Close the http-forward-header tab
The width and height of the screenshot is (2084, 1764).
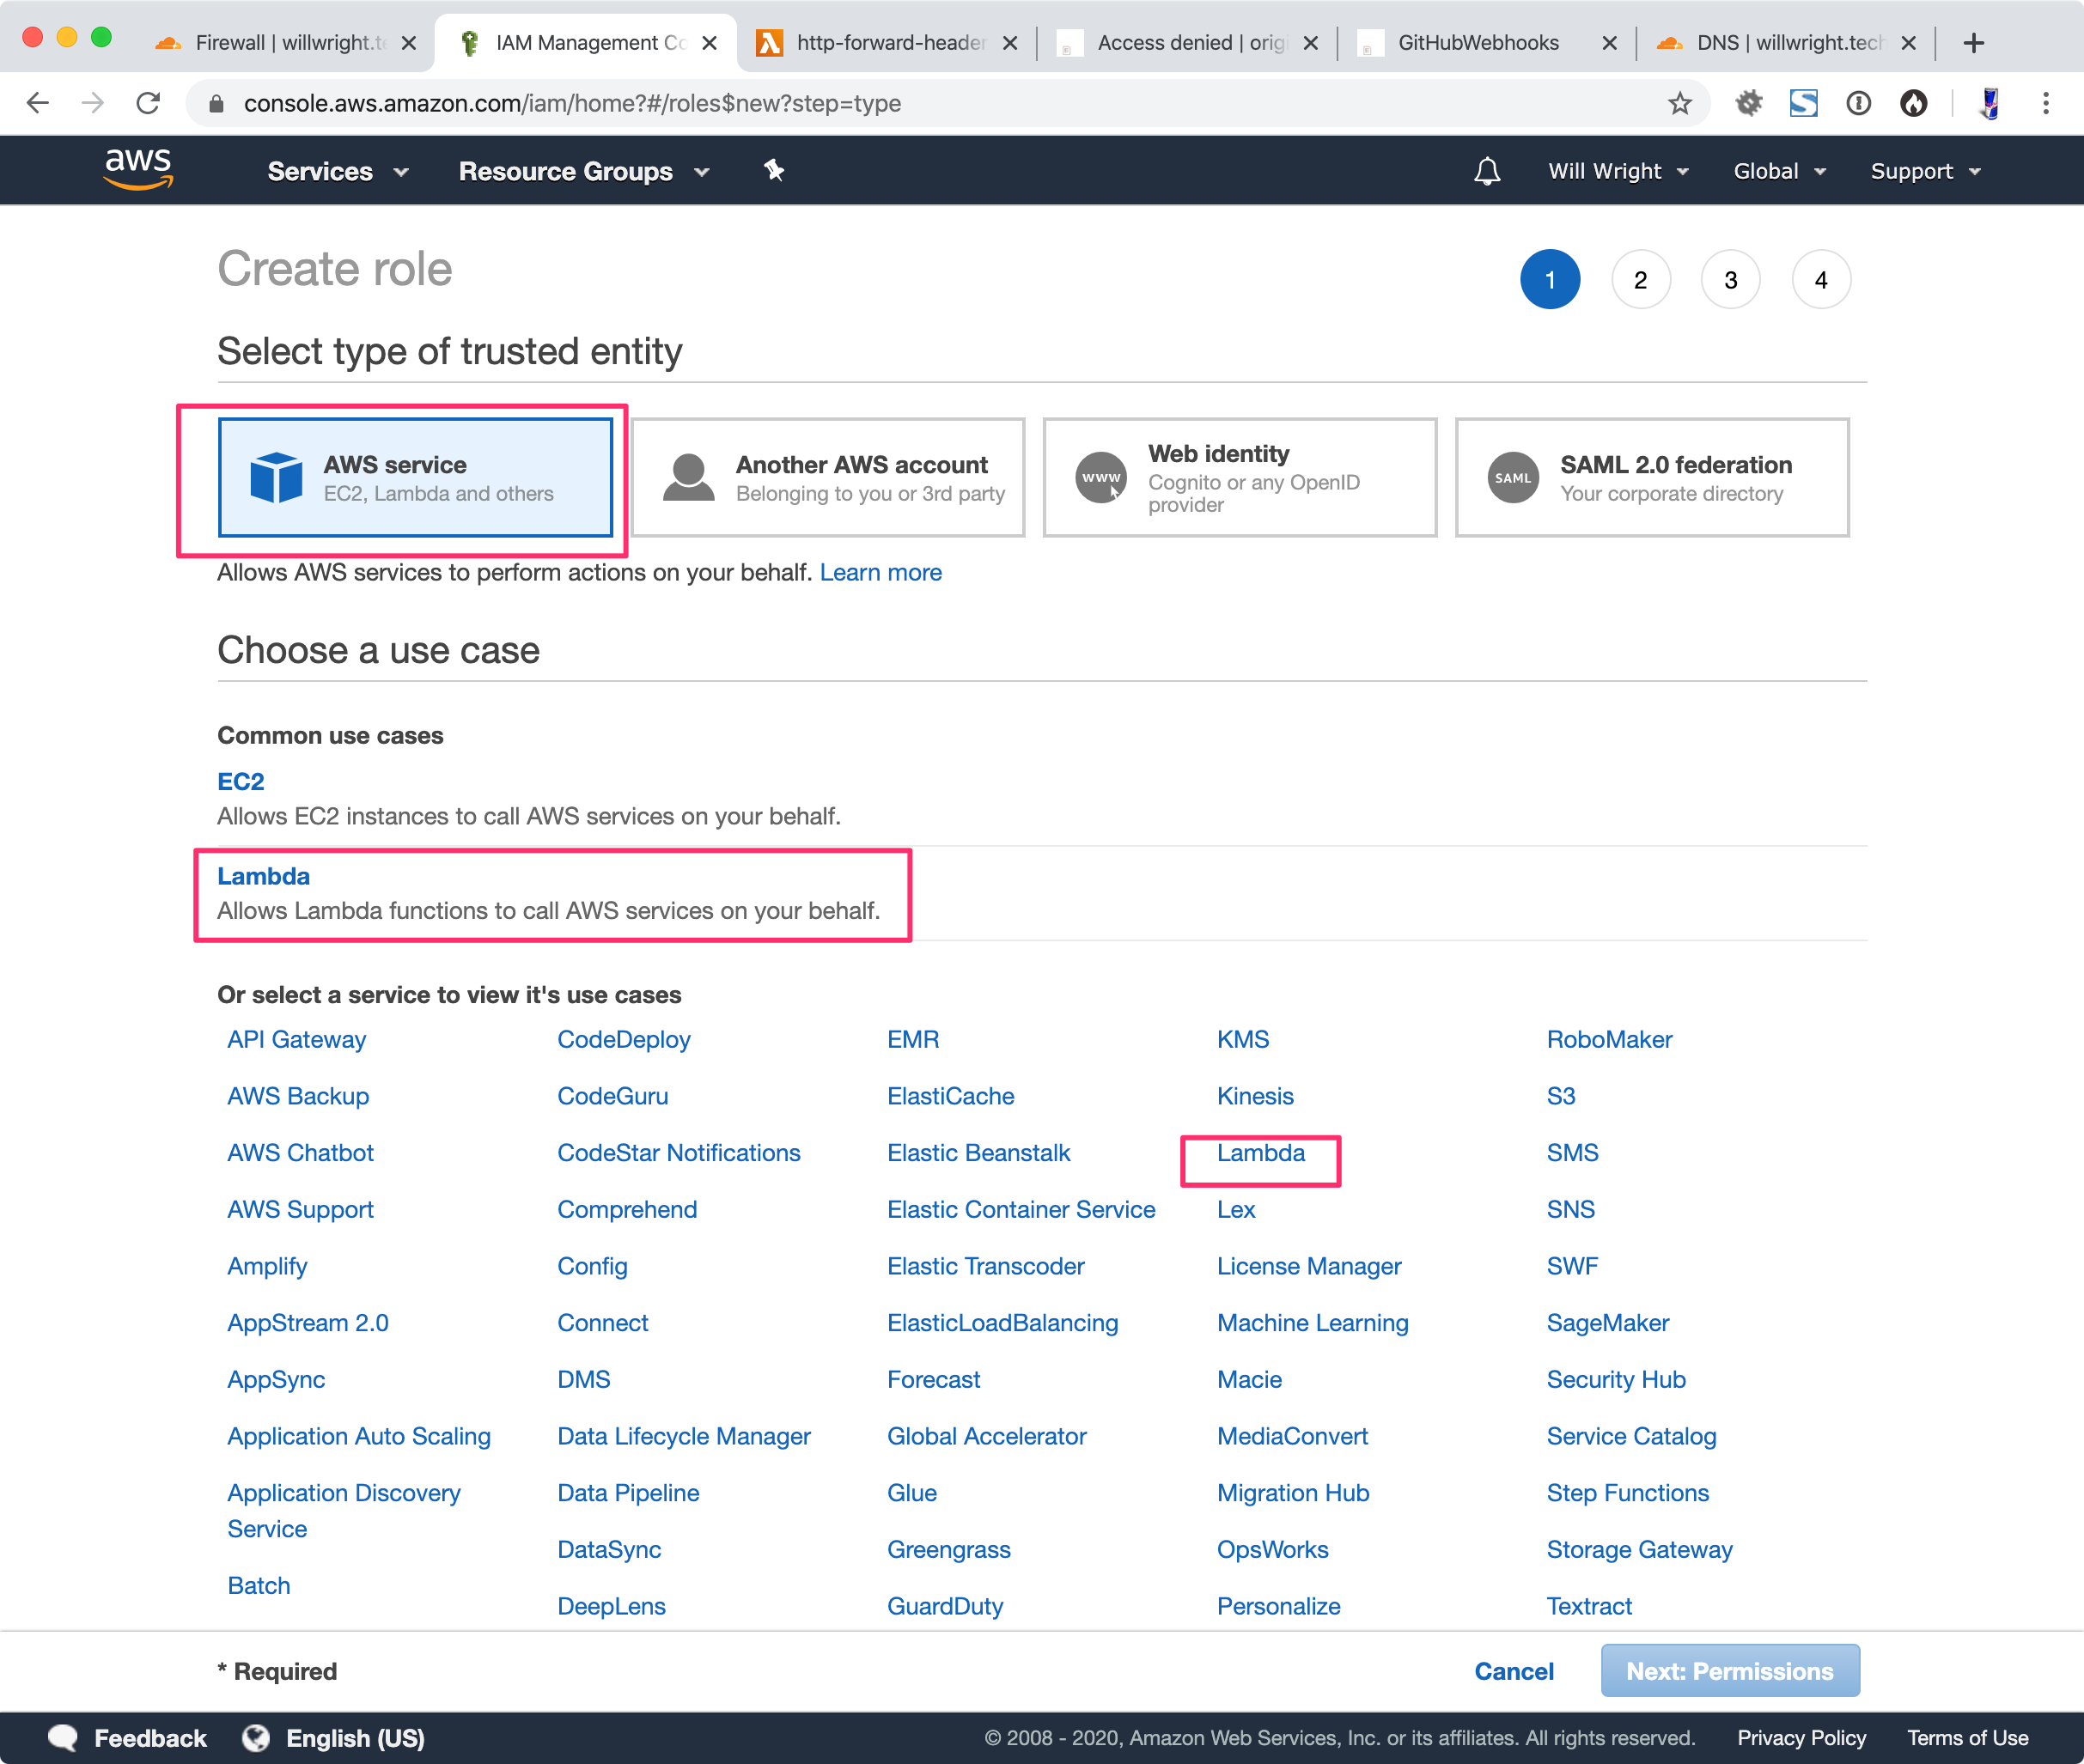1010,43
